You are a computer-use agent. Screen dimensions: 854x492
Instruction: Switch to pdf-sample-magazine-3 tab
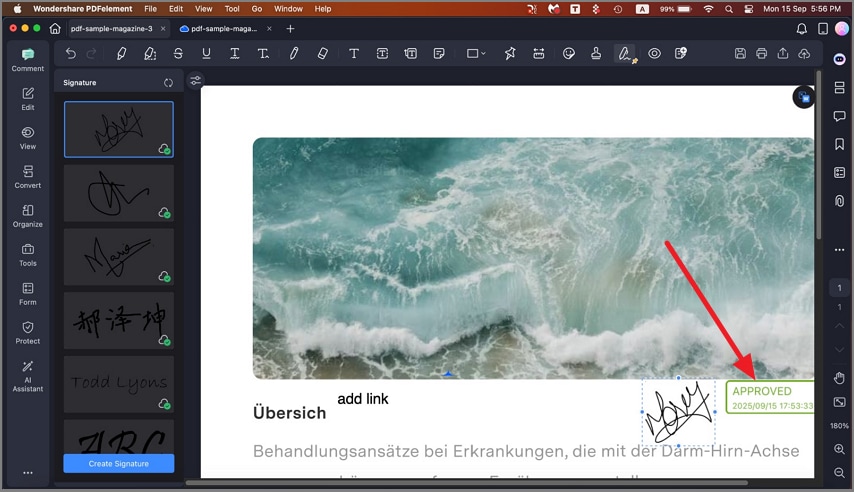click(x=112, y=28)
